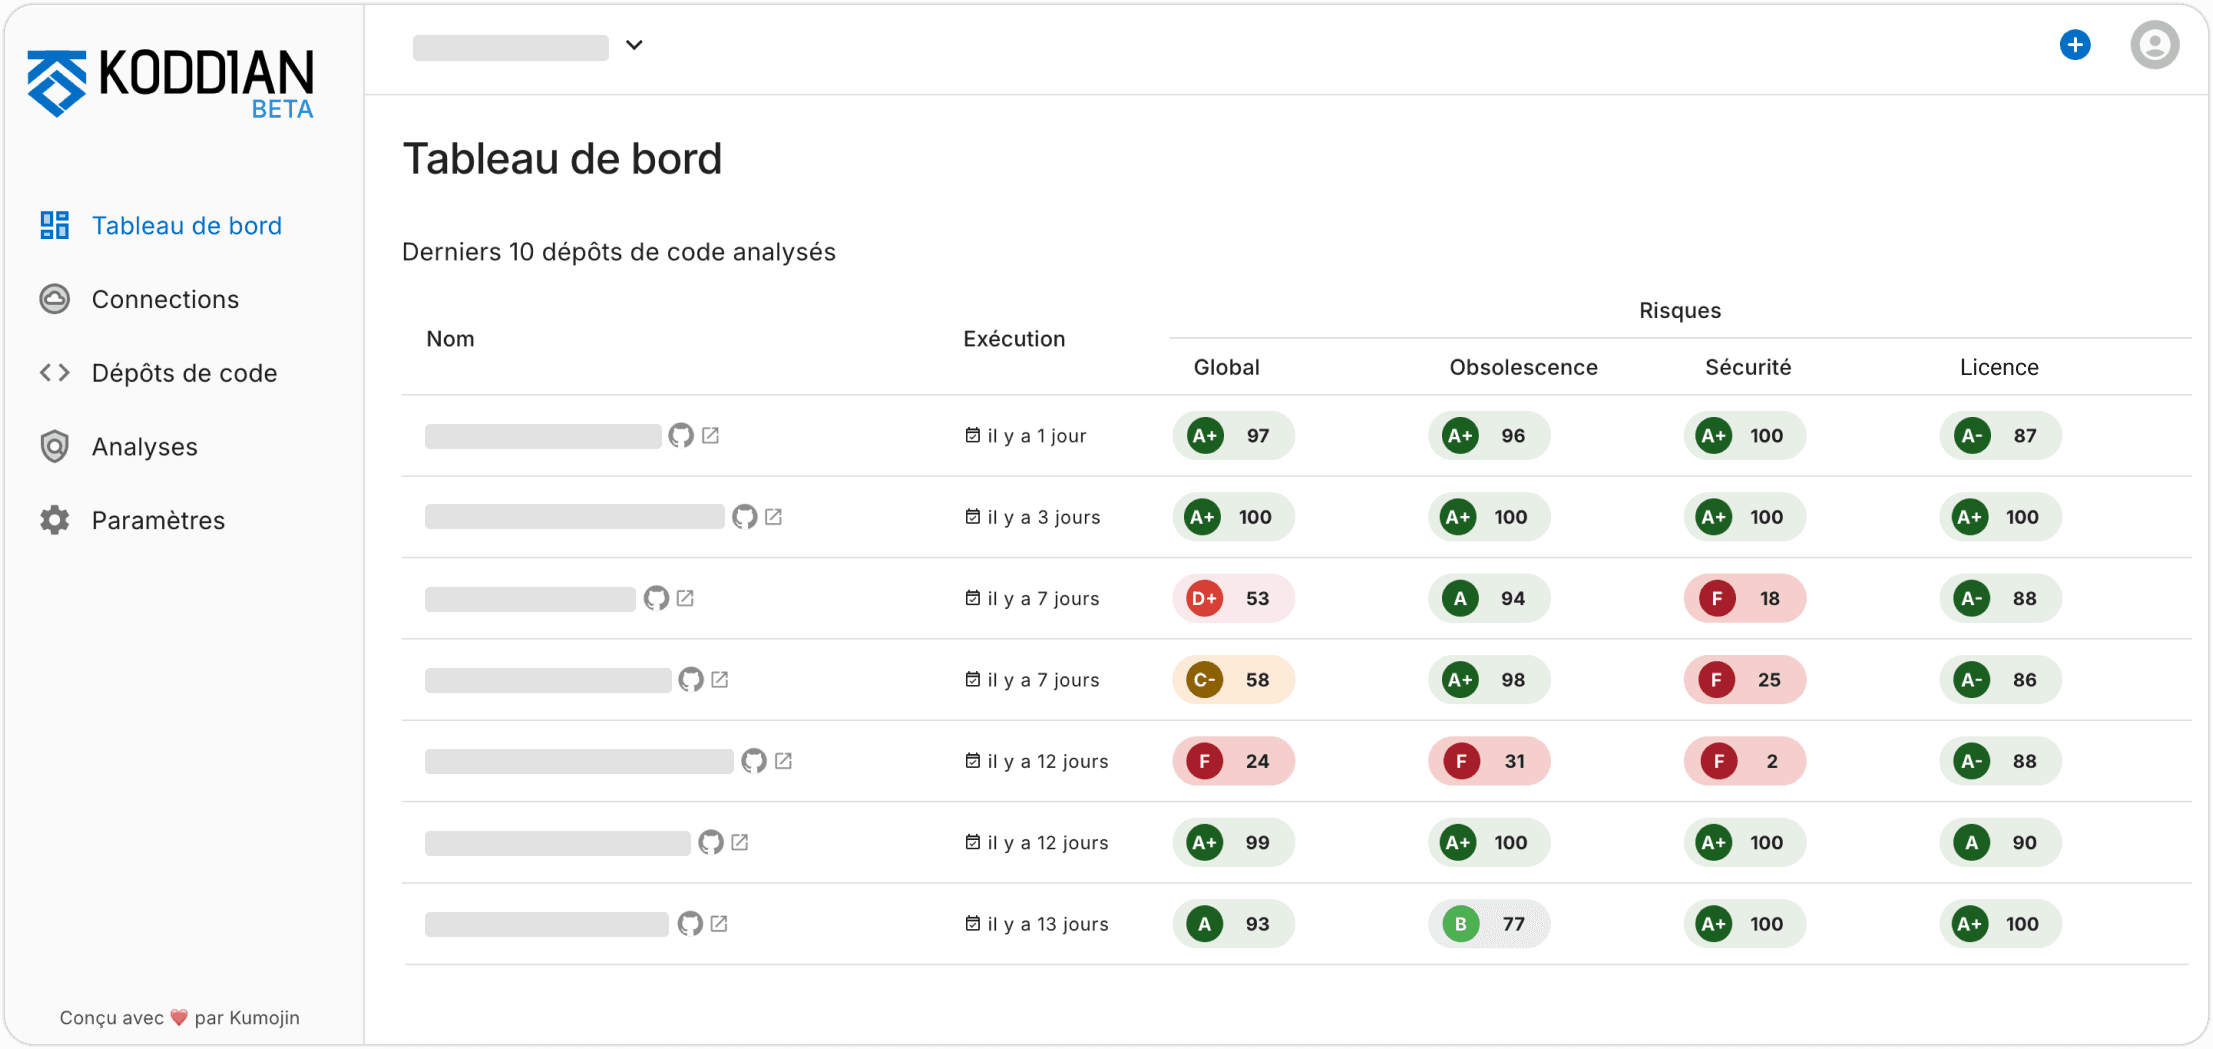Click the calendar icon beside 'il y a 13 jours'
This screenshot has height=1049, width=2213.
pos(971,924)
